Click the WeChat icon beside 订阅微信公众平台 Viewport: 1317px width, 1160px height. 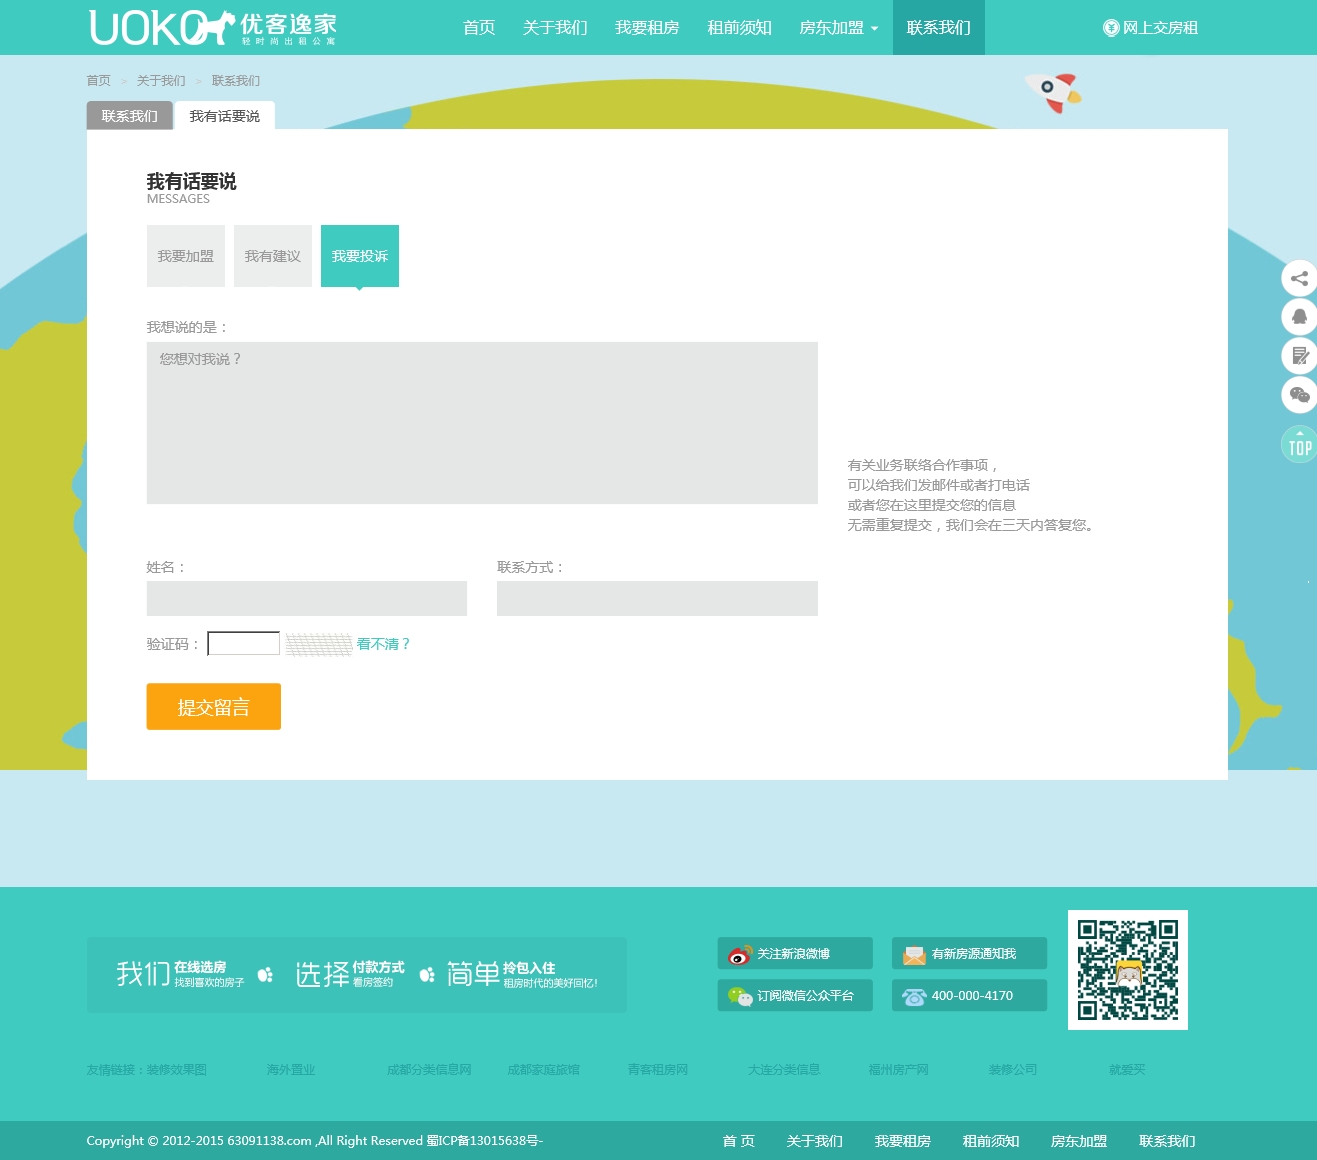click(740, 996)
